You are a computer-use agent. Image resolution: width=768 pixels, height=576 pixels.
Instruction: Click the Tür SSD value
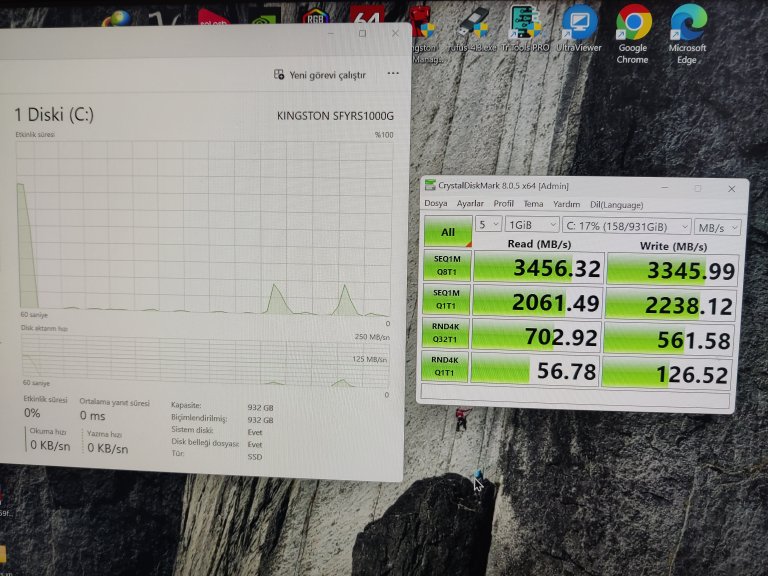[x=255, y=456]
